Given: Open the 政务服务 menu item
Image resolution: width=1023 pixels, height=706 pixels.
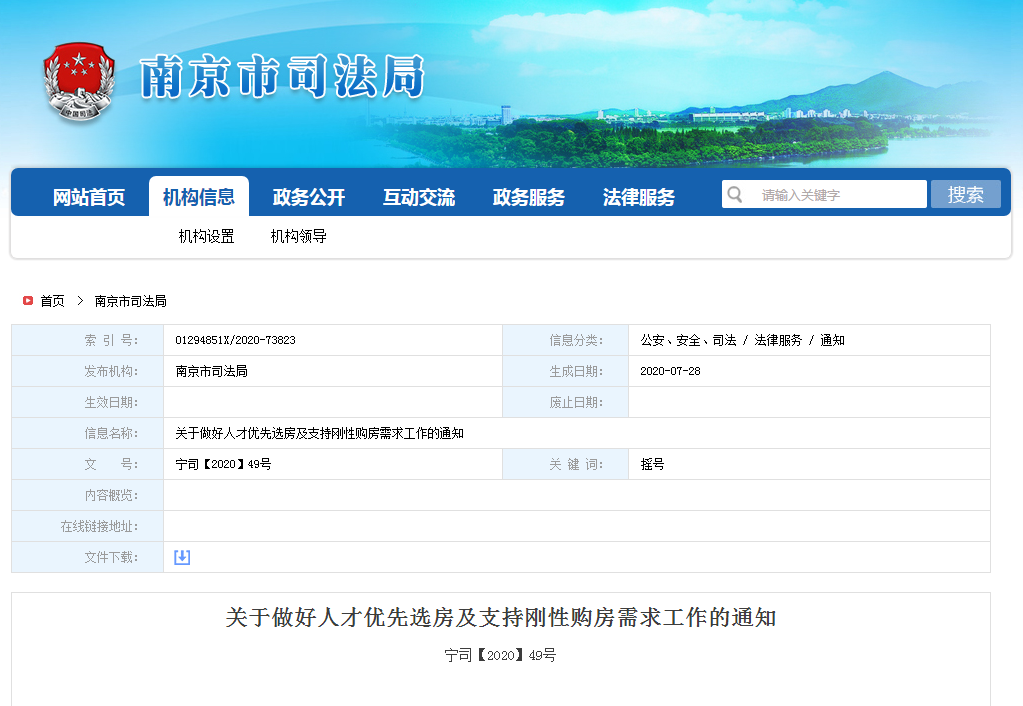Looking at the screenshot, I should point(529,197).
